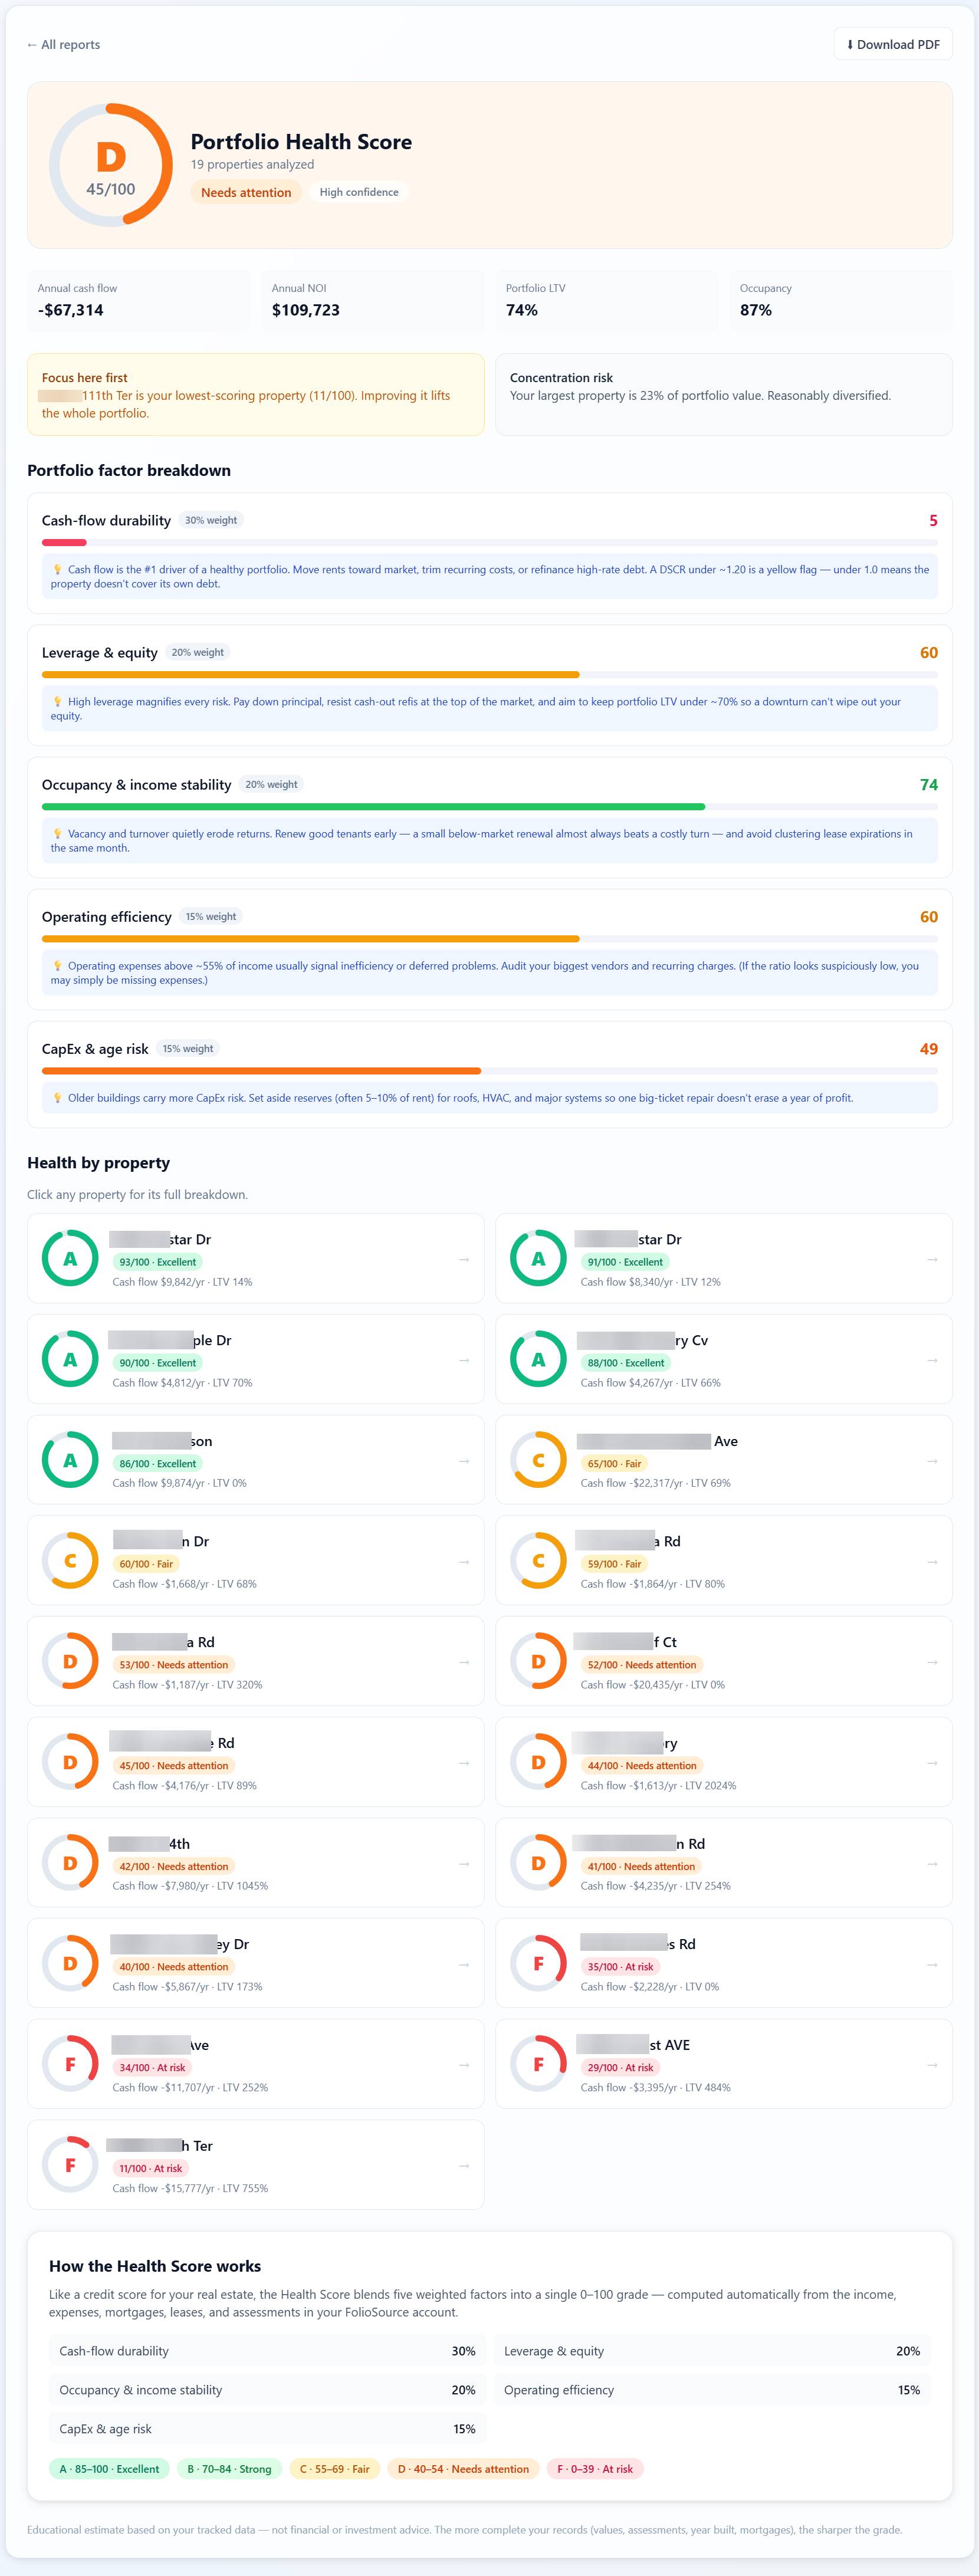Click the C grade ring for 60/100 Fair property
Image resolution: width=979 pixels, height=2576 pixels.
coord(70,1560)
